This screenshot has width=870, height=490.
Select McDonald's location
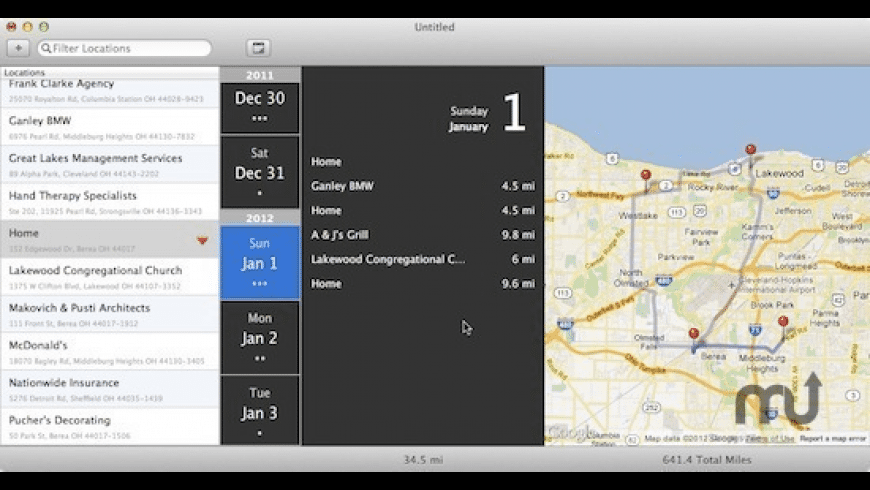click(x=110, y=352)
